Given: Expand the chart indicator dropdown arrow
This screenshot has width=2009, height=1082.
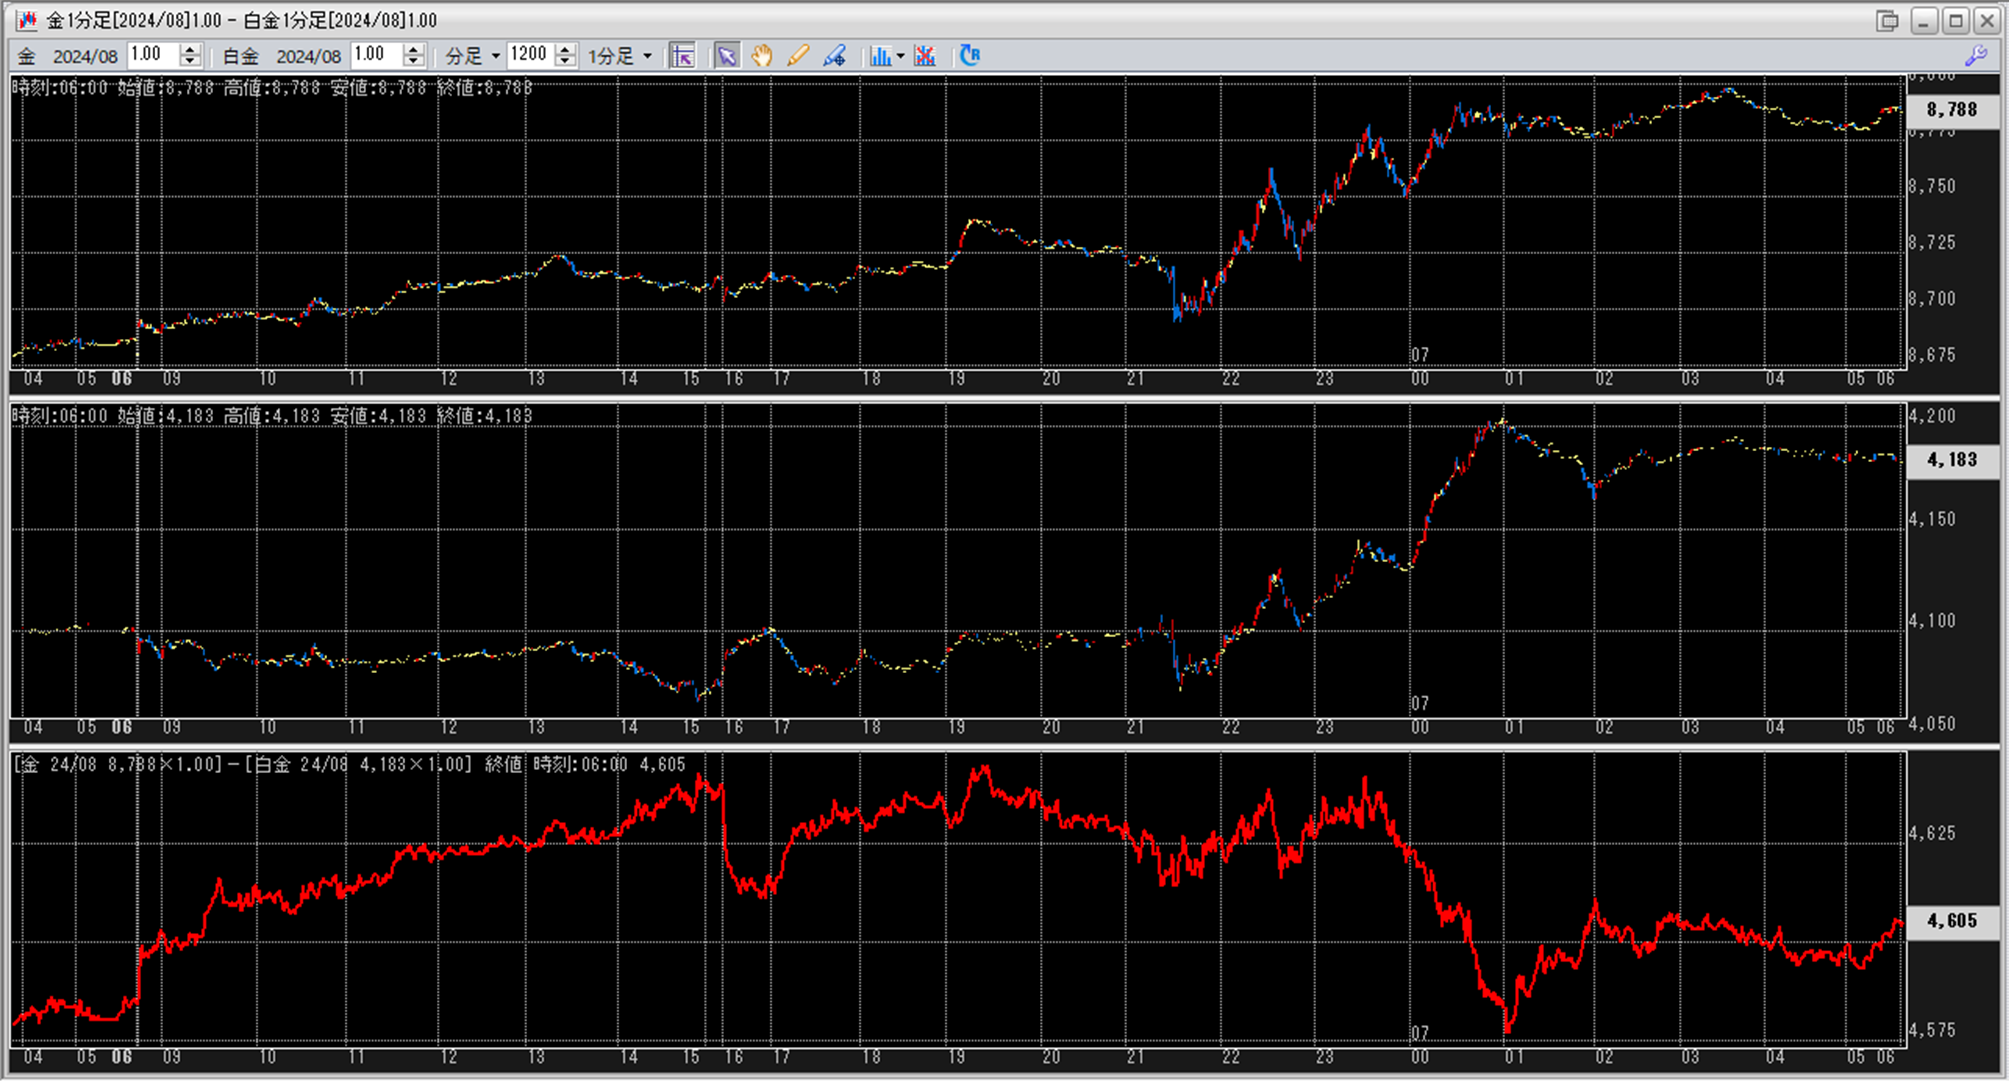Looking at the screenshot, I should pyautogui.click(x=901, y=56).
